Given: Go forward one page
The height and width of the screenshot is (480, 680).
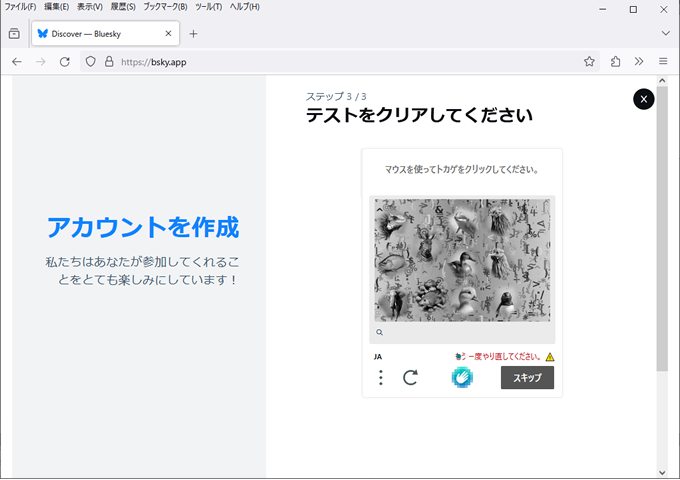Looking at the screenshot, I should pyautogui.click(x=41, y=62).
